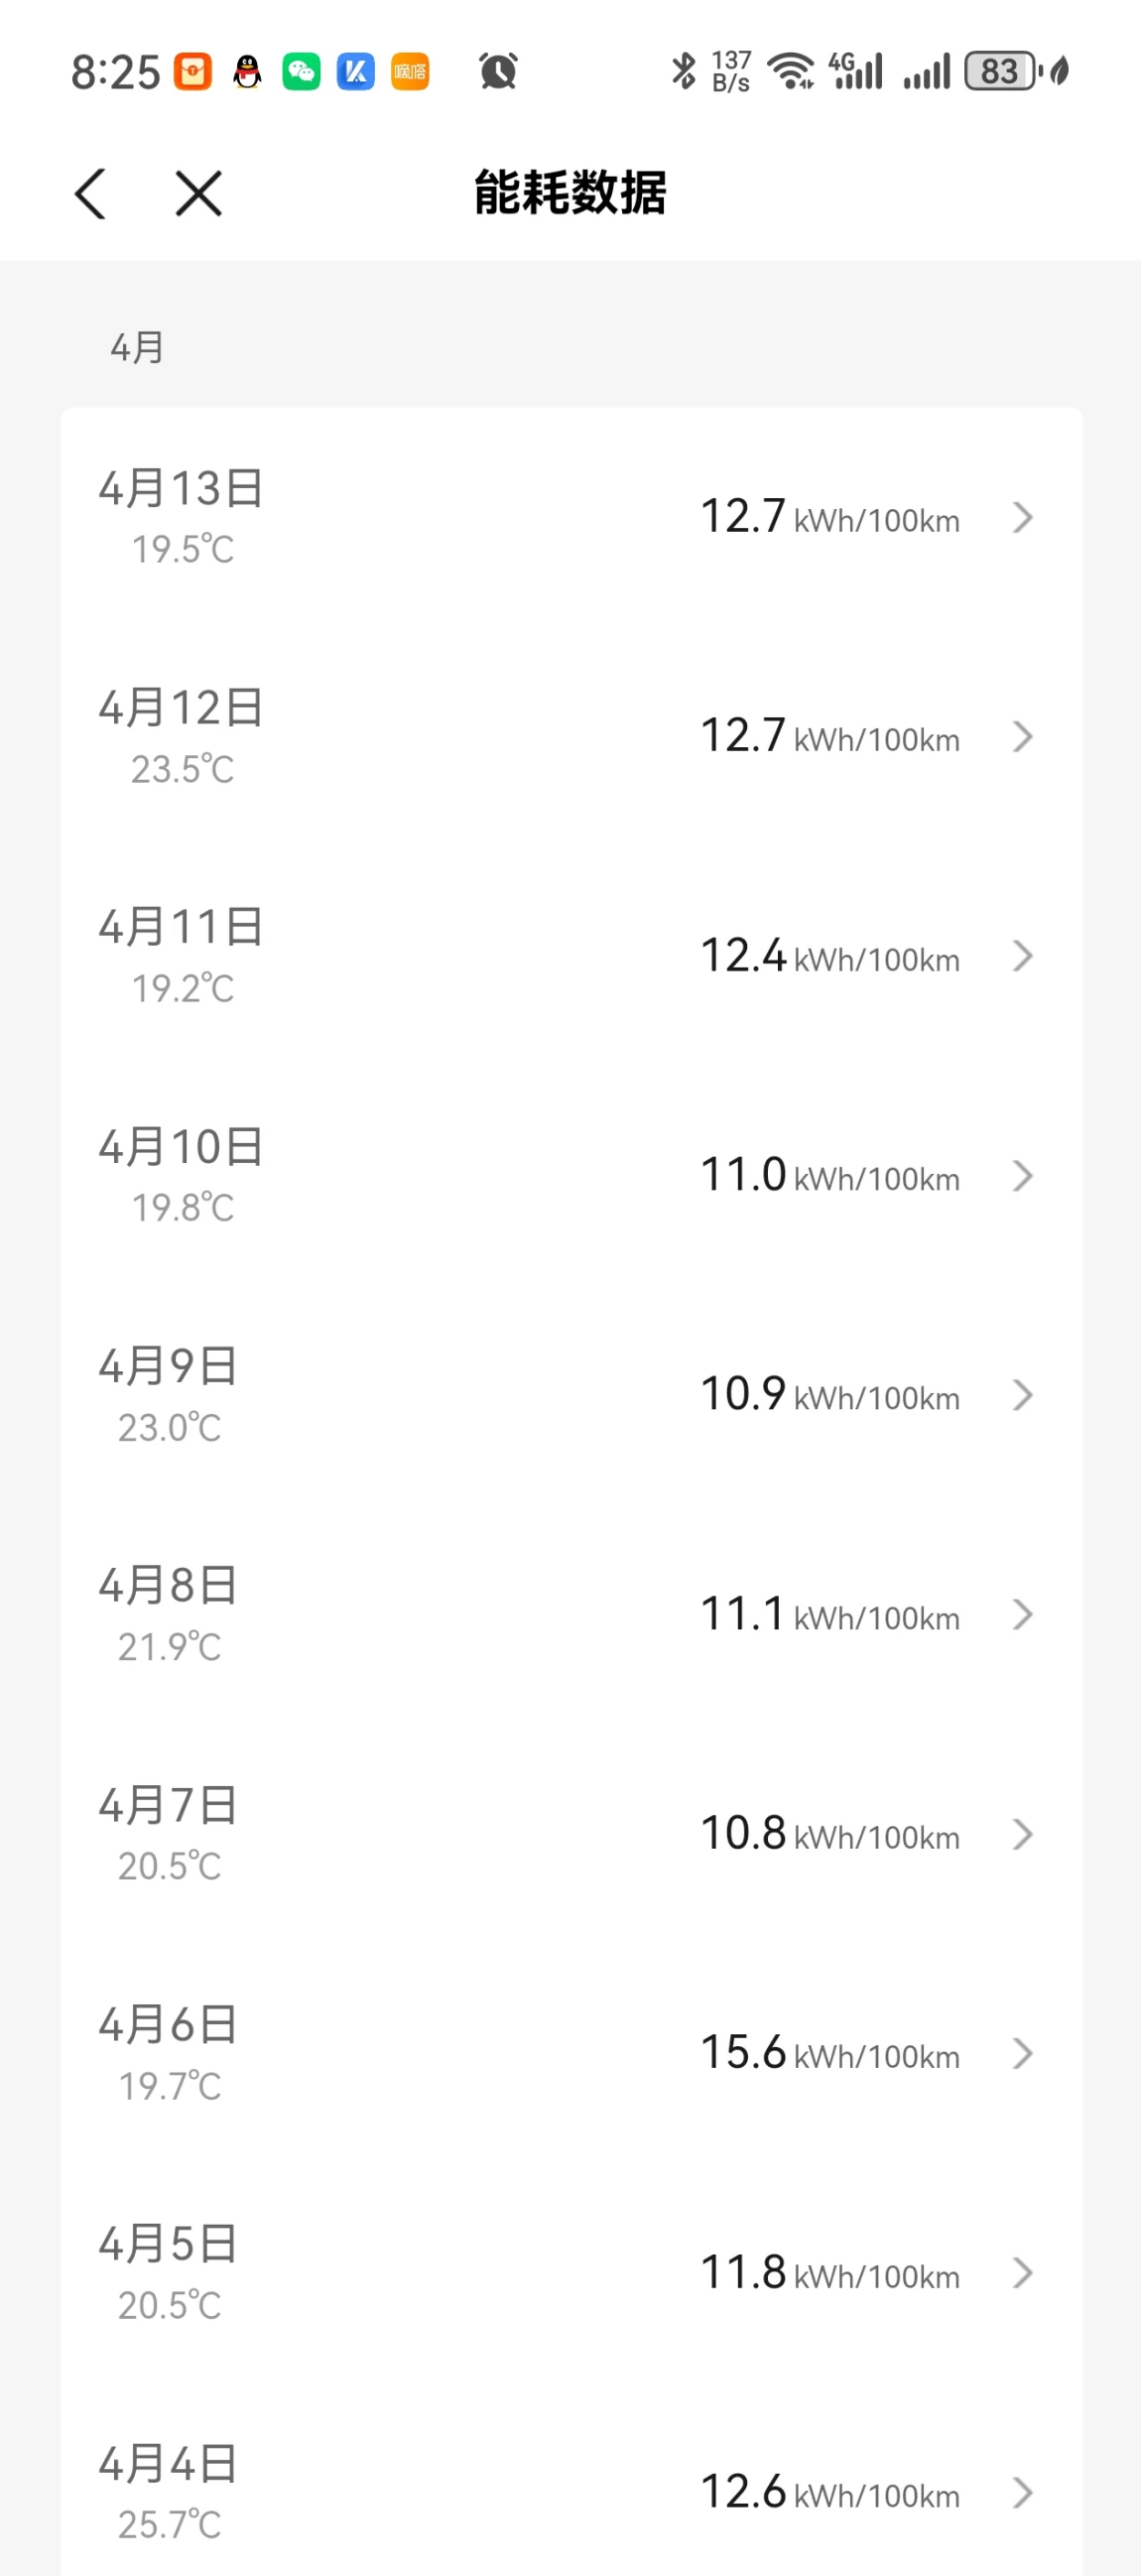Tap the 能耗数据 page title
Screen dimensions: 1141x2576
570,193
